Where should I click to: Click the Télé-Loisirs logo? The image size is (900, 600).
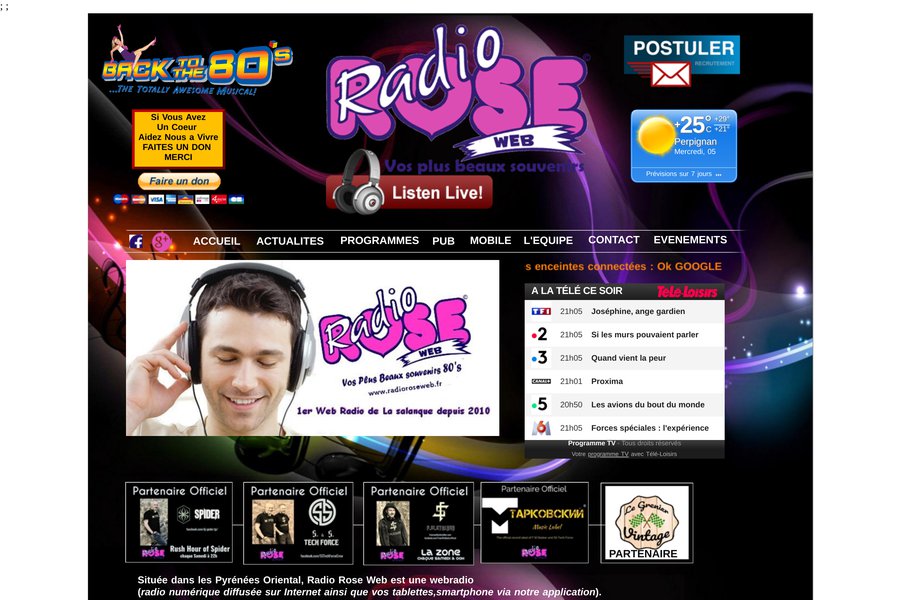686,292
